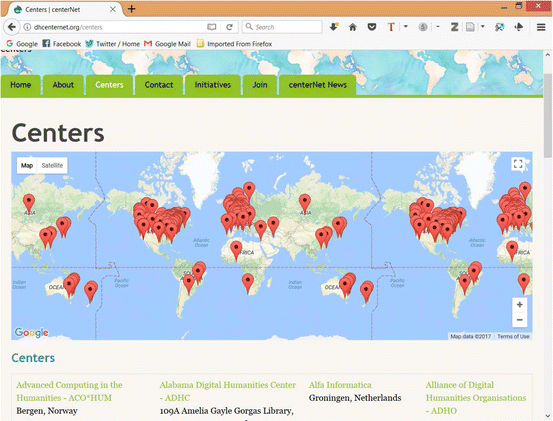This screenshot has height=421, width=553.
Task: Open Alfa Informatica center link
Action: (x=340, y=385)
